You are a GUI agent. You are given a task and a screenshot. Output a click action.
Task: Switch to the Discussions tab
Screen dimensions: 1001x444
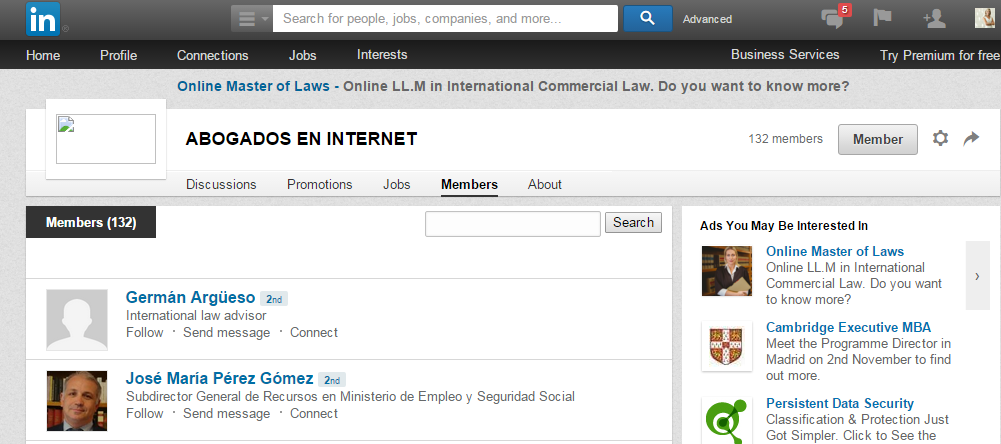tap(221, 184)
